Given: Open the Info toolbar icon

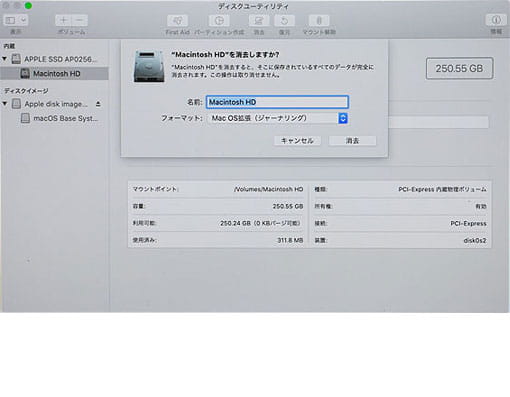Looking at the screenshot, I should (496, 20).
